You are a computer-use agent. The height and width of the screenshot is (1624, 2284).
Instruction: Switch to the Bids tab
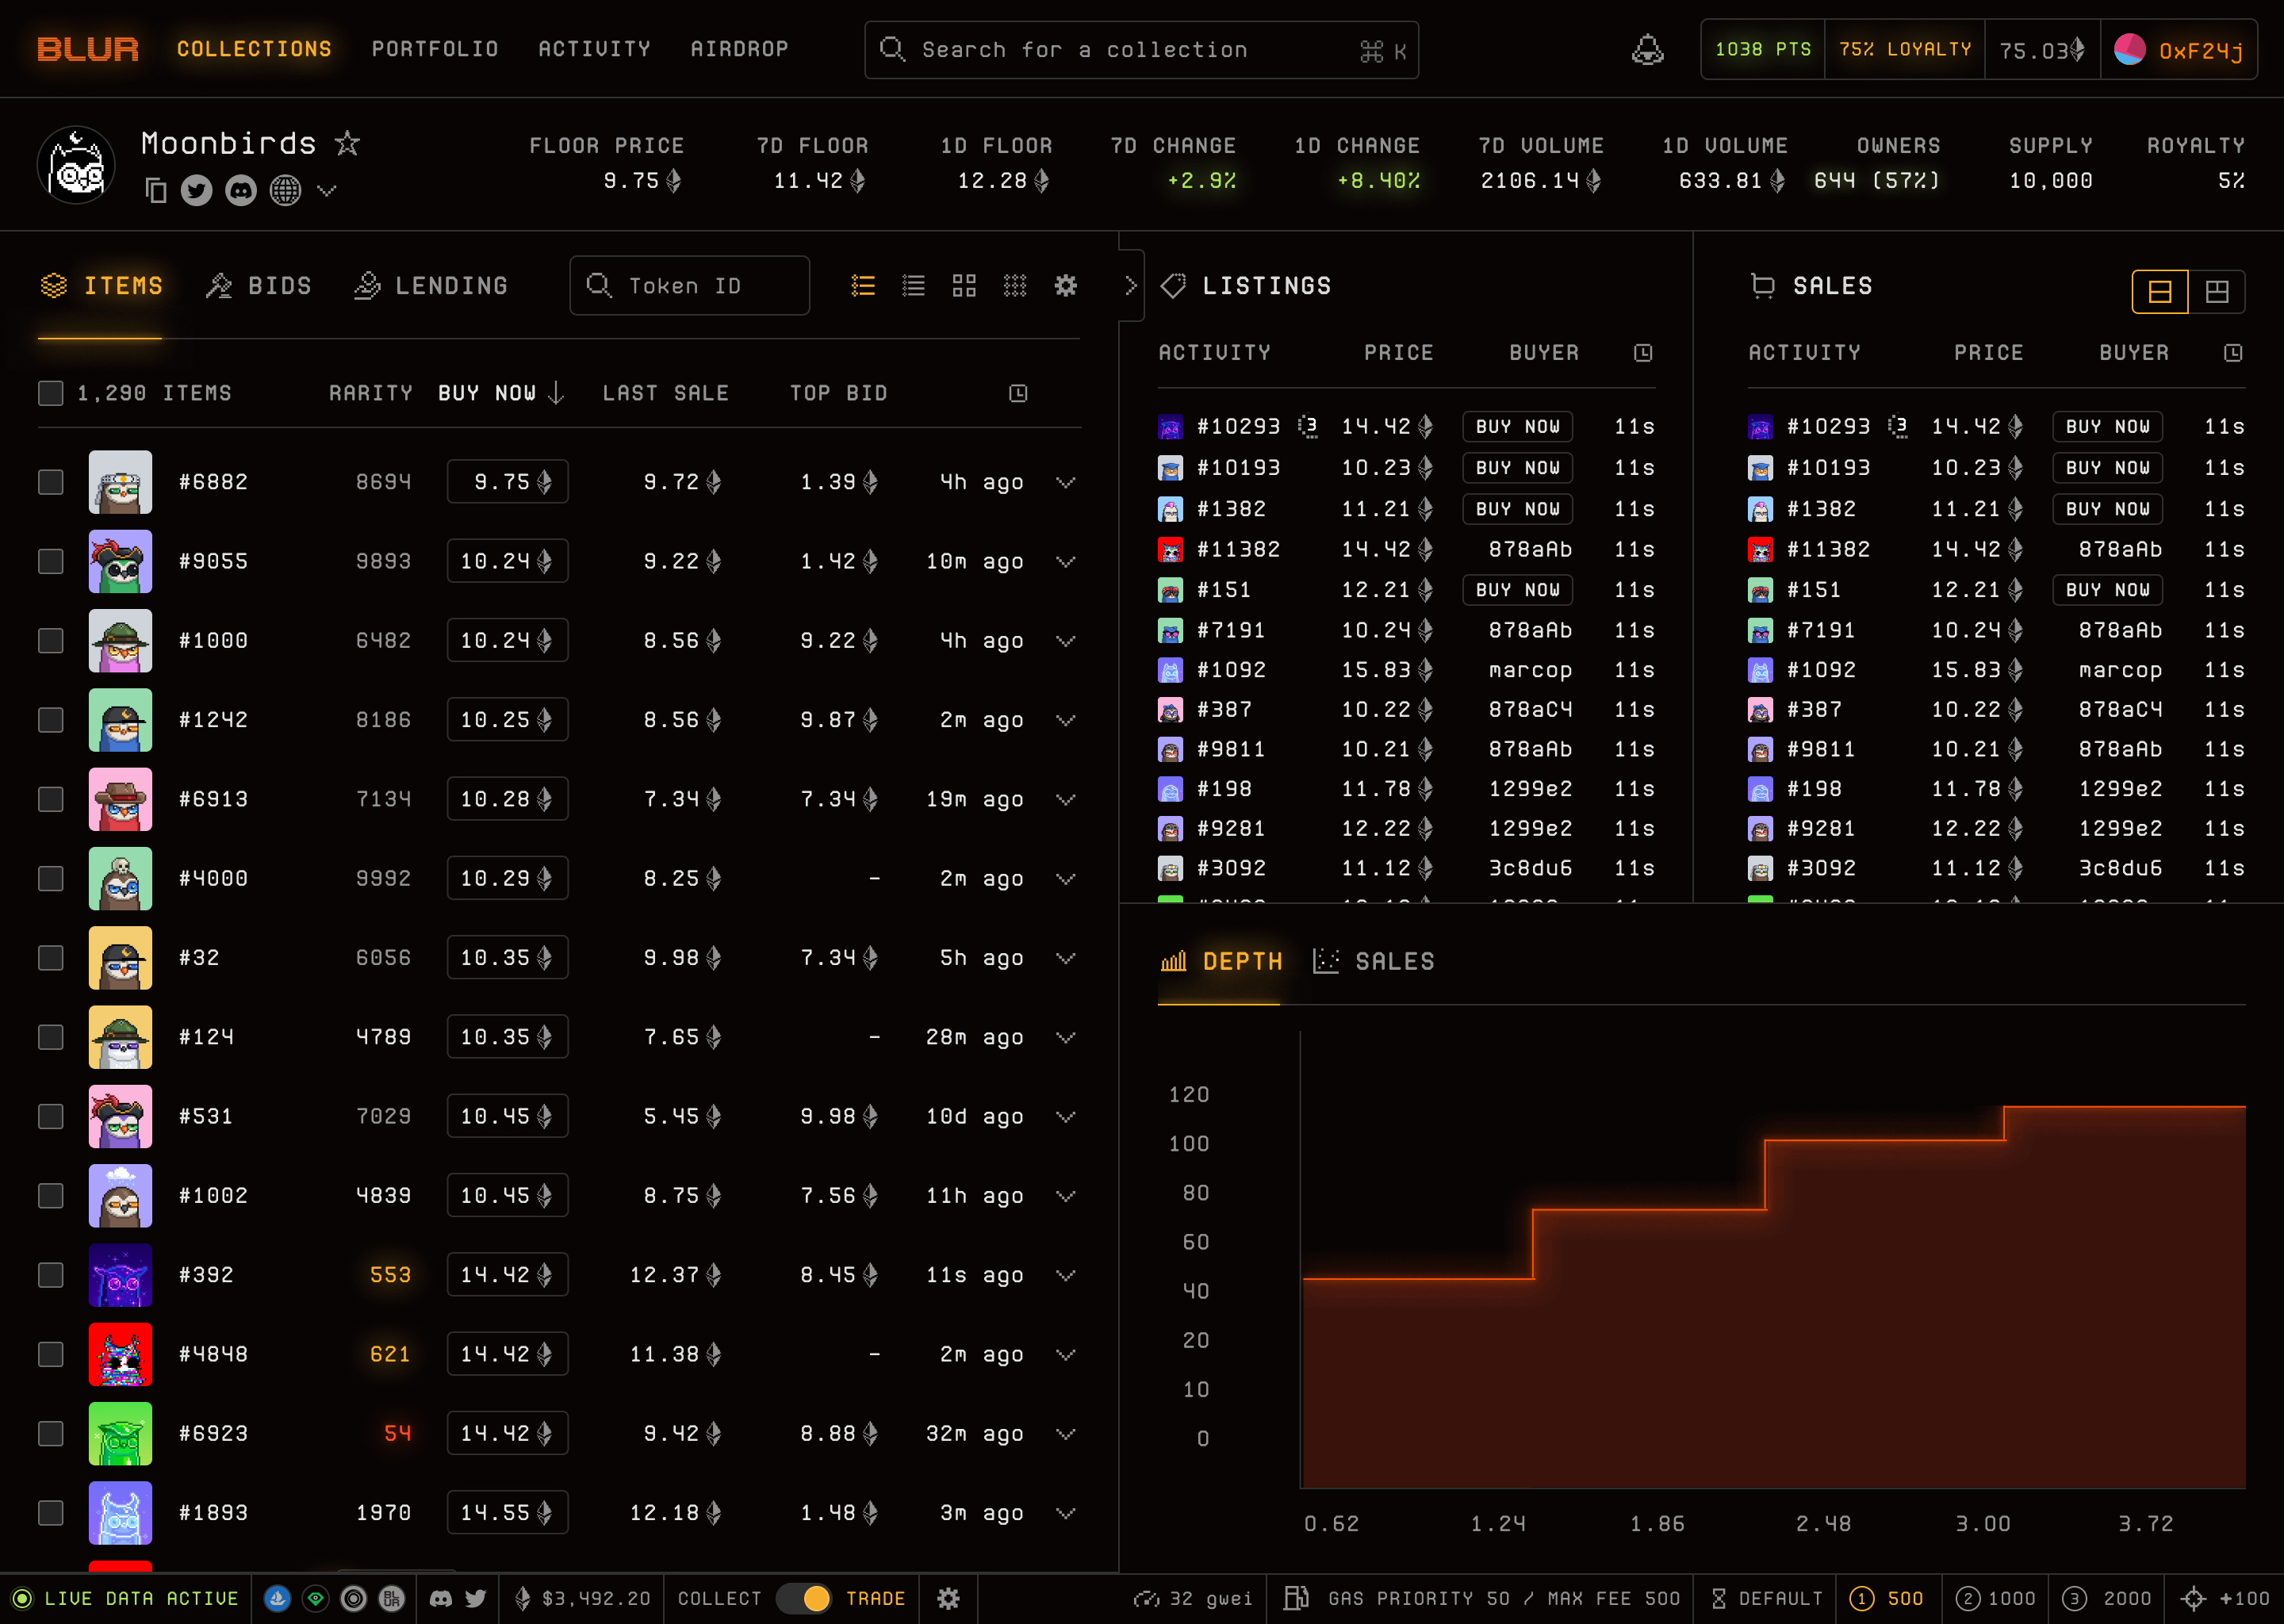259,286
